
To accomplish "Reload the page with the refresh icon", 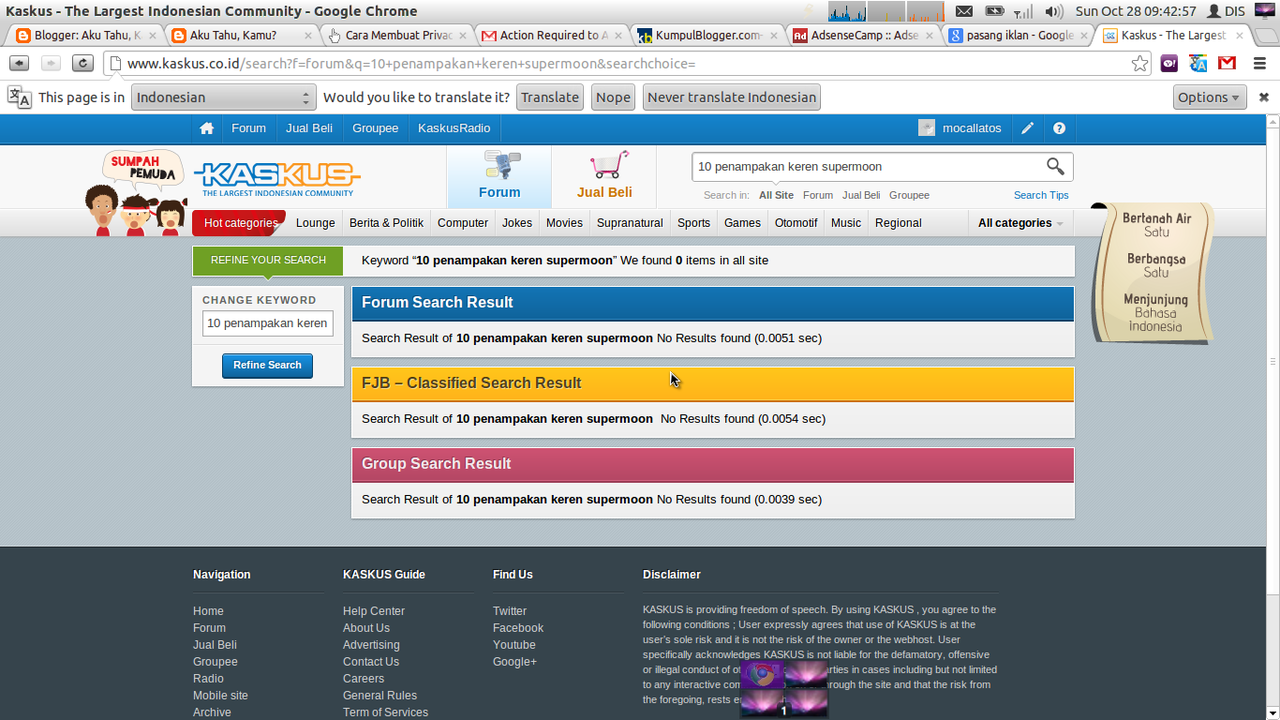I will pos(83,63).
